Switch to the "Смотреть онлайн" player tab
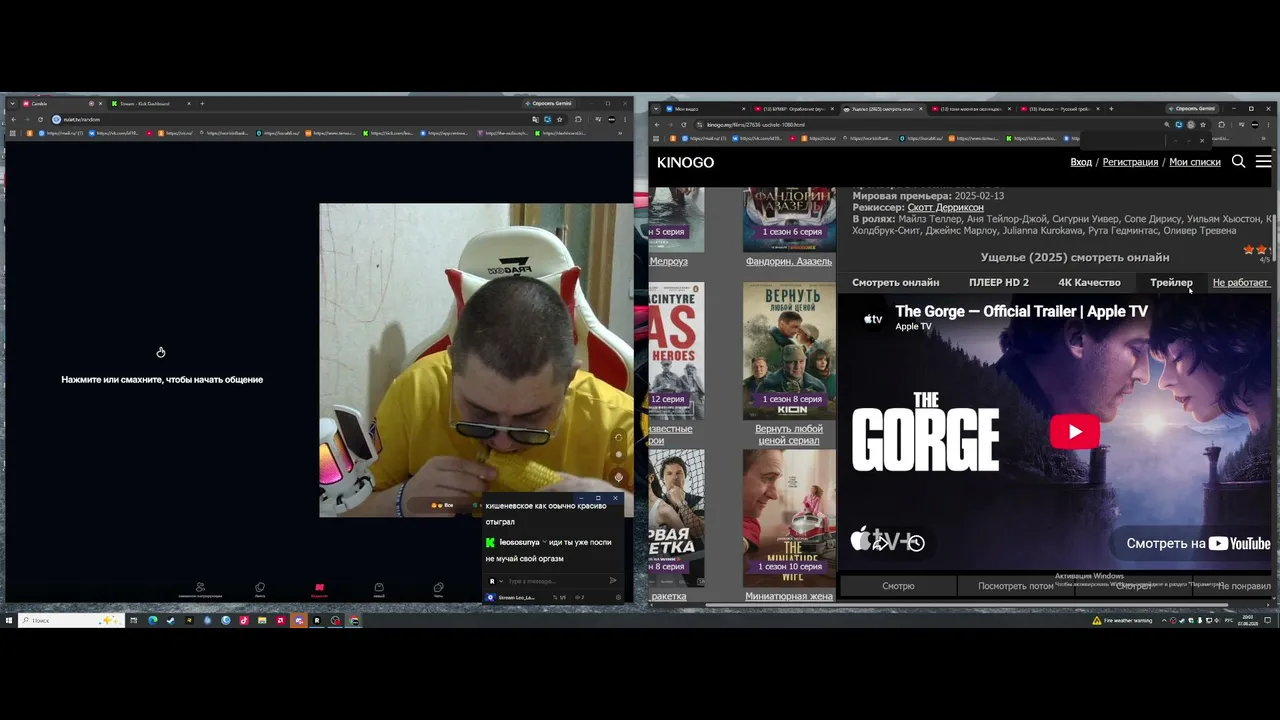This screenshot has width=1280, height=720. [x=895, y=283]
